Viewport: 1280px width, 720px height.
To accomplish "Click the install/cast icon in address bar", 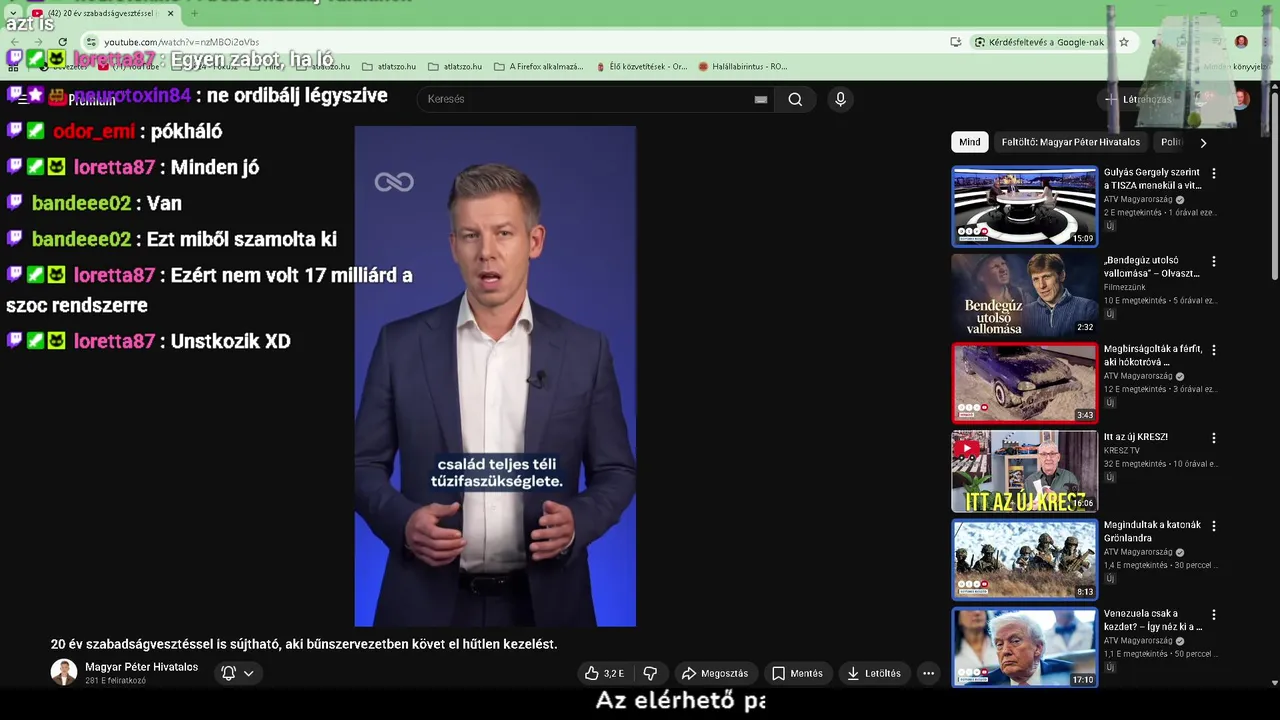I will (956, 42).
